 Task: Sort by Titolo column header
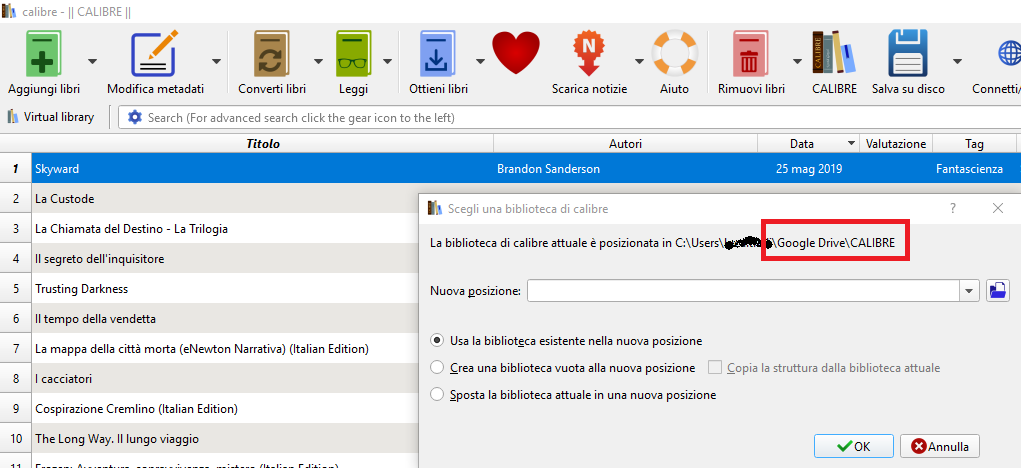click(262, 144)
